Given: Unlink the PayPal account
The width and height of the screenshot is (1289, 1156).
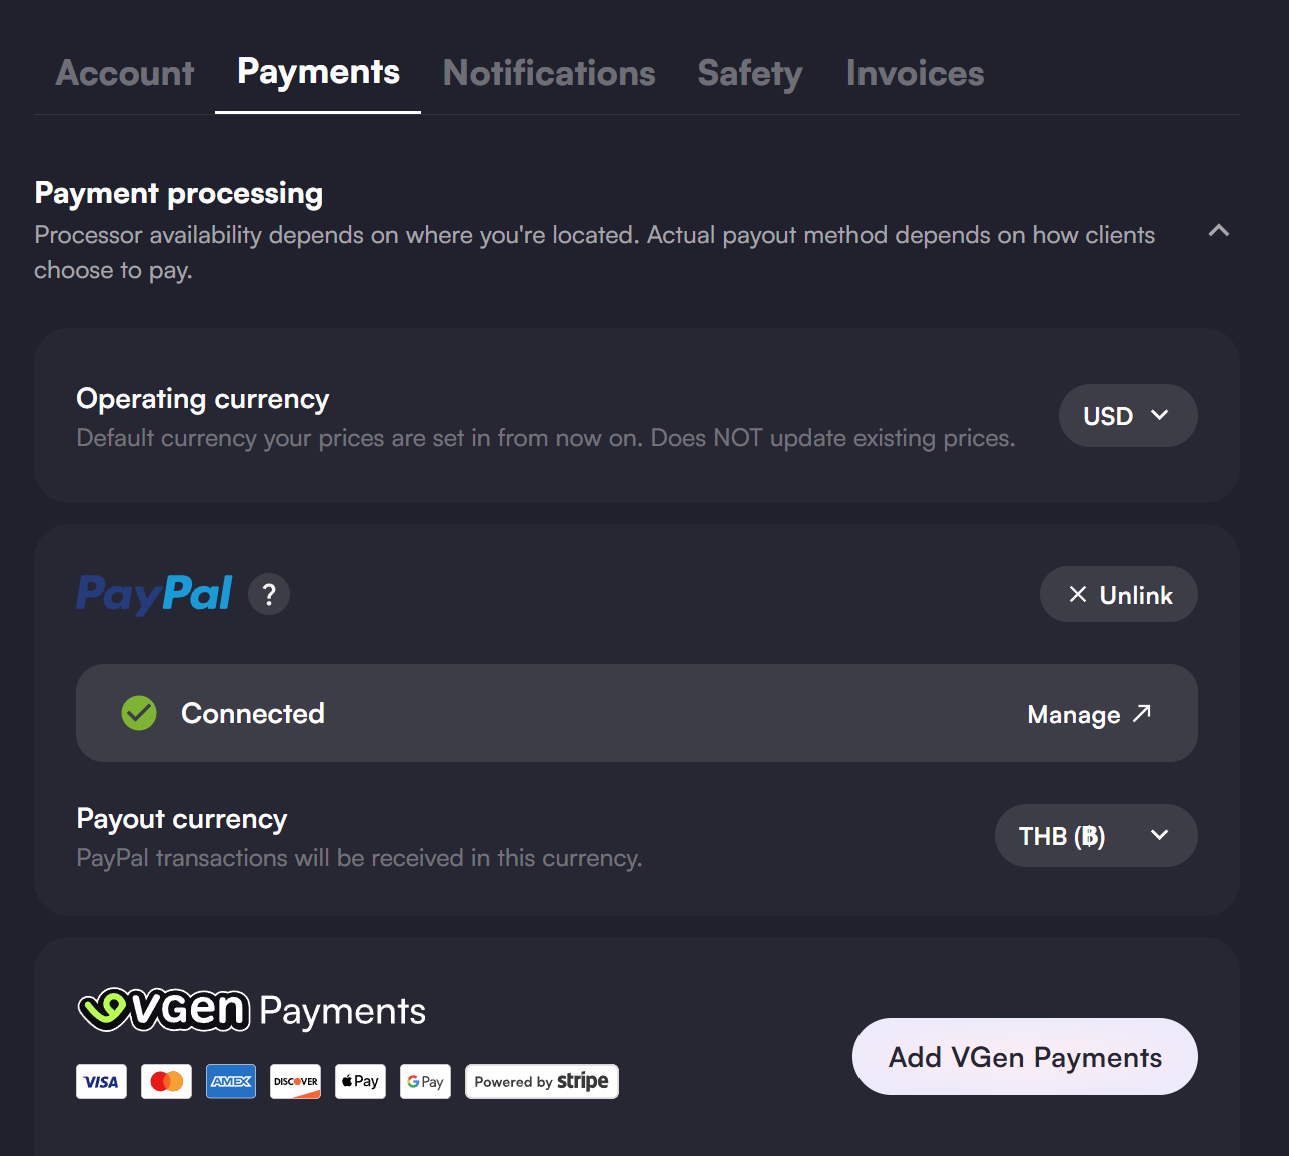Looking at the screenshot, I should 1119,595.
